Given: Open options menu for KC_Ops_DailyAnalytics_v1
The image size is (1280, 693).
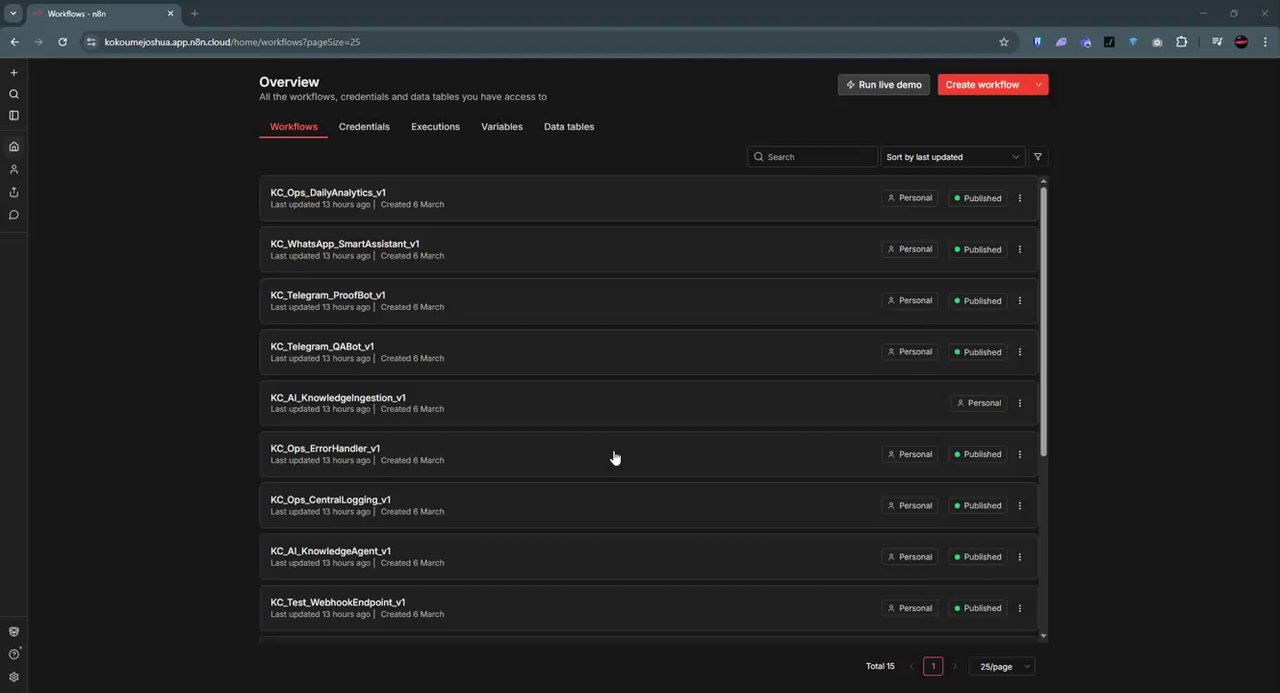Looking at the screenshot, I should (x=1020, y=198).
